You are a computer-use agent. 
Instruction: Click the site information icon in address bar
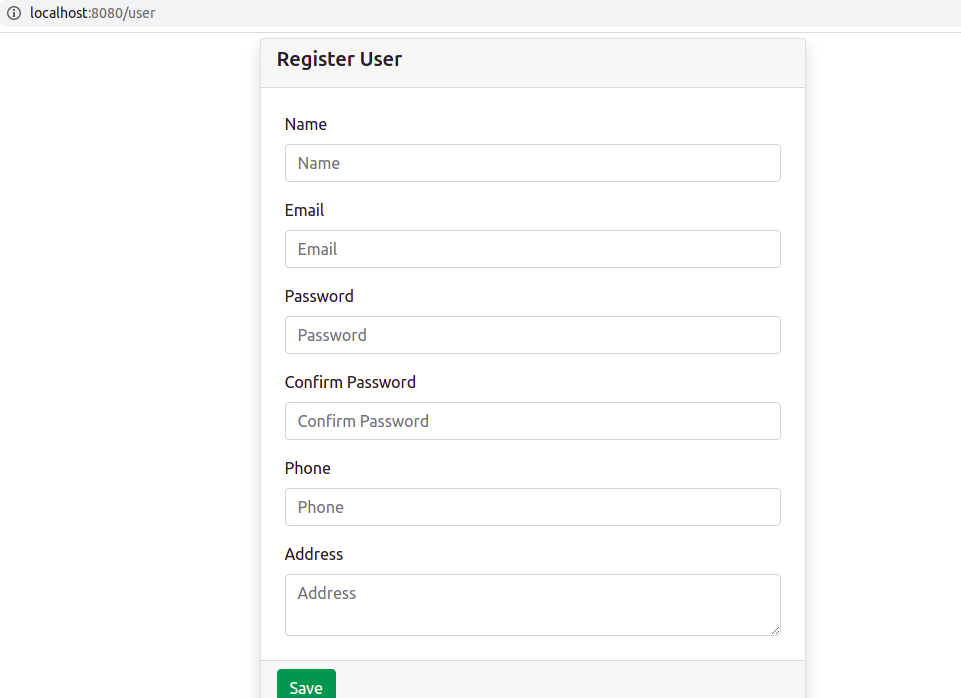(14, 15)
